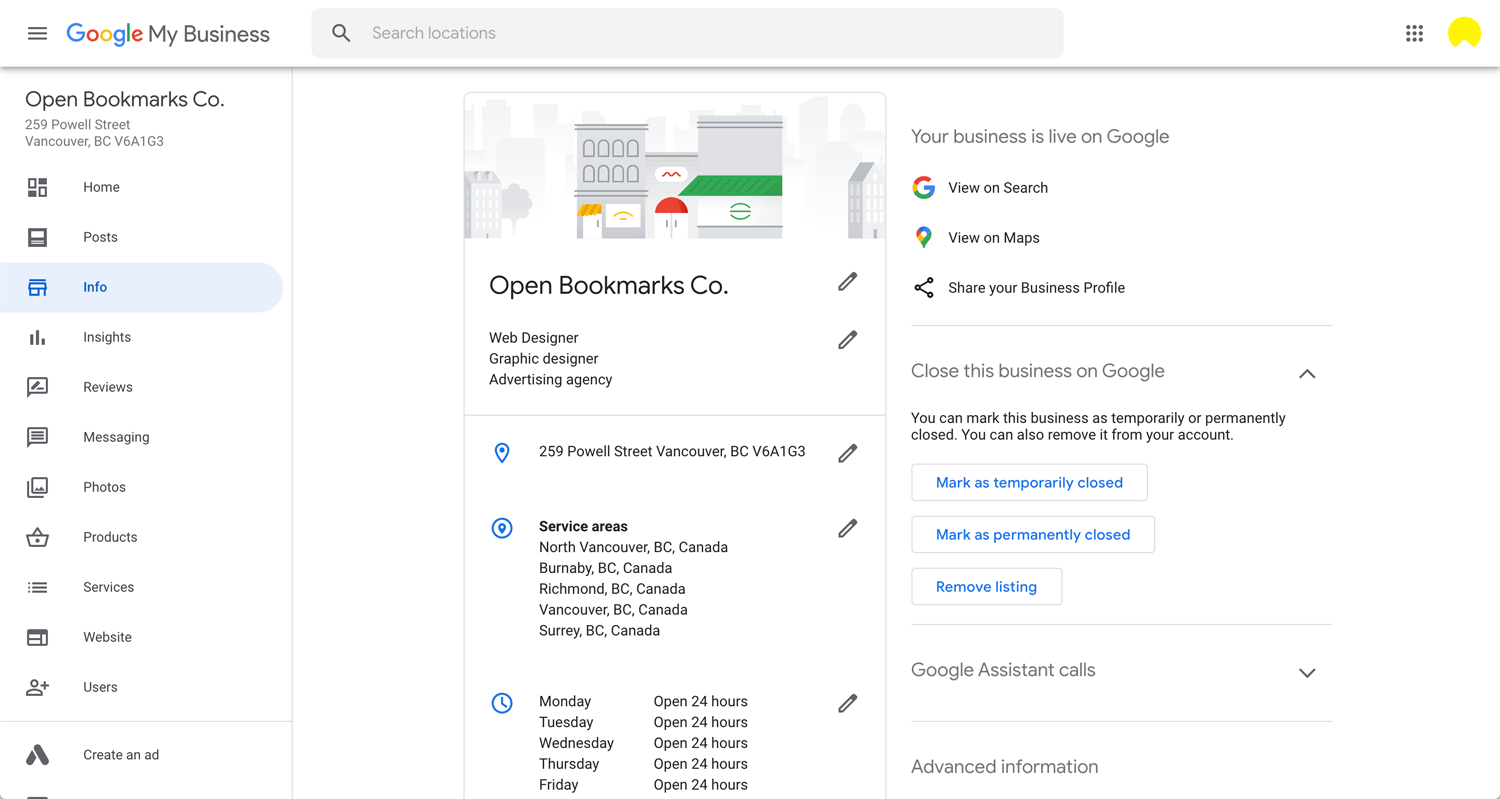
Task: Click the Website sidebar icon
Action: click(37, 637)
